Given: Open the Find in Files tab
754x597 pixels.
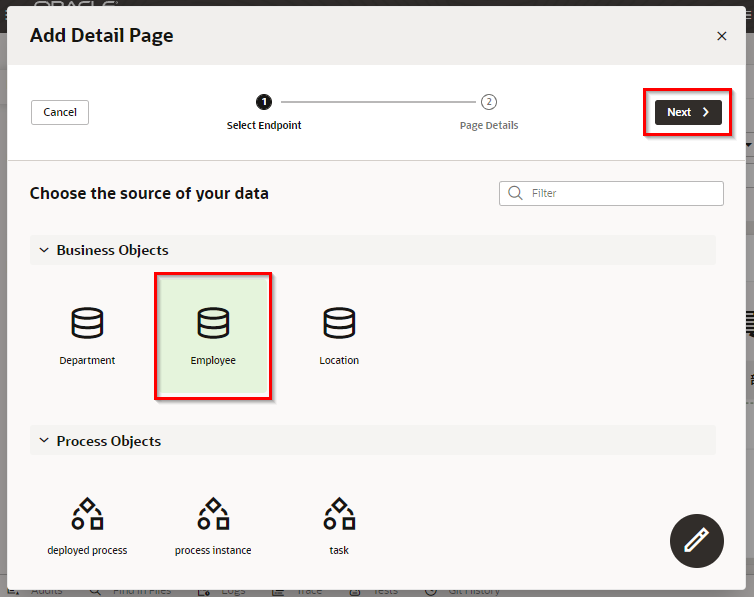Looking at the screenshot, I should pos(140,590).
